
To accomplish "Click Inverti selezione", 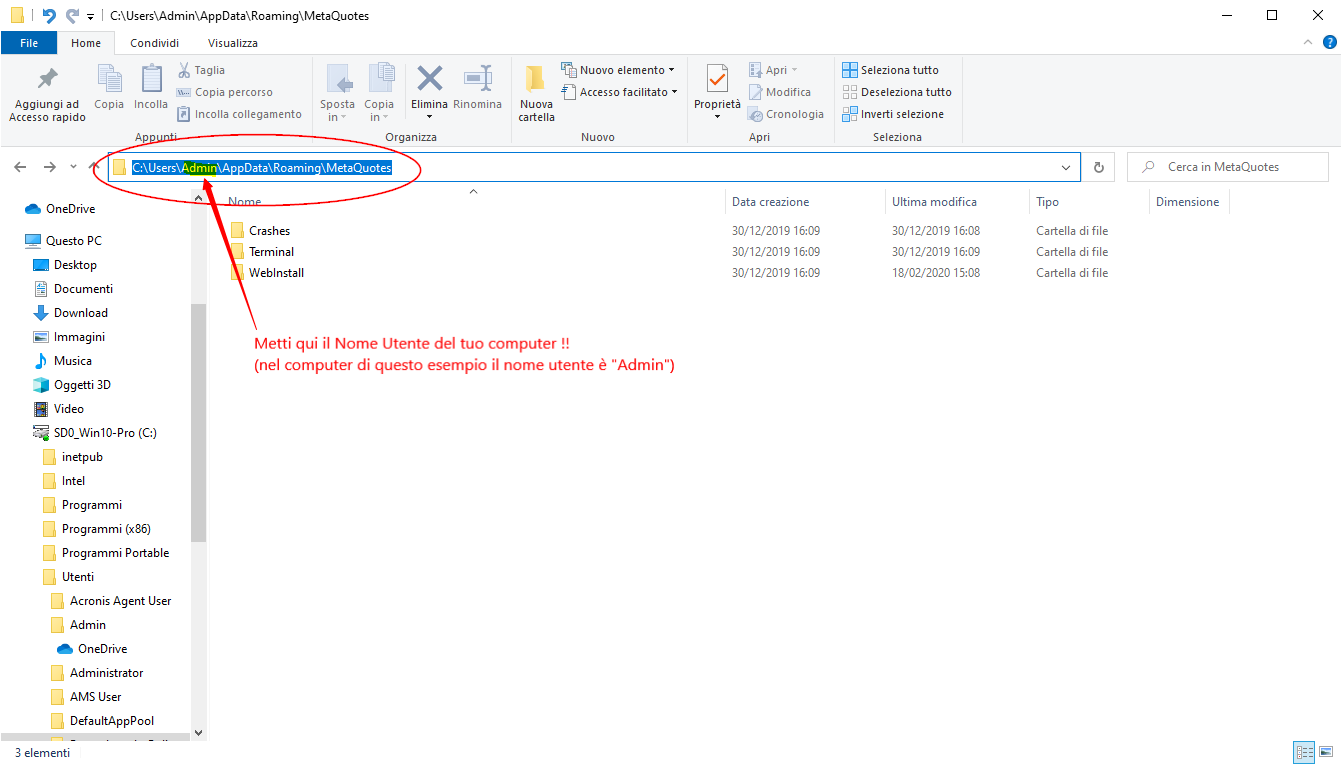I will pos(892,114).
